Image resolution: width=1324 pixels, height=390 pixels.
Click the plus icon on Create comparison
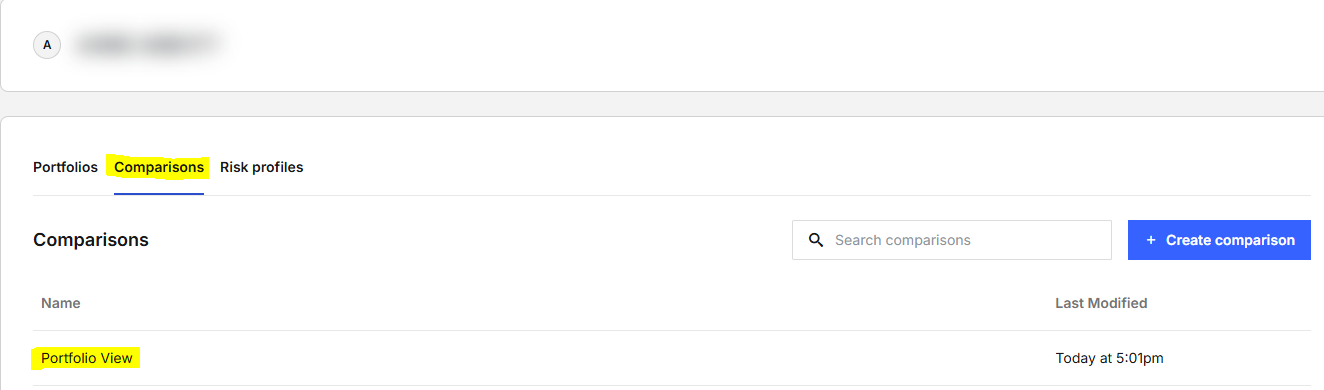click(1151, 240)
